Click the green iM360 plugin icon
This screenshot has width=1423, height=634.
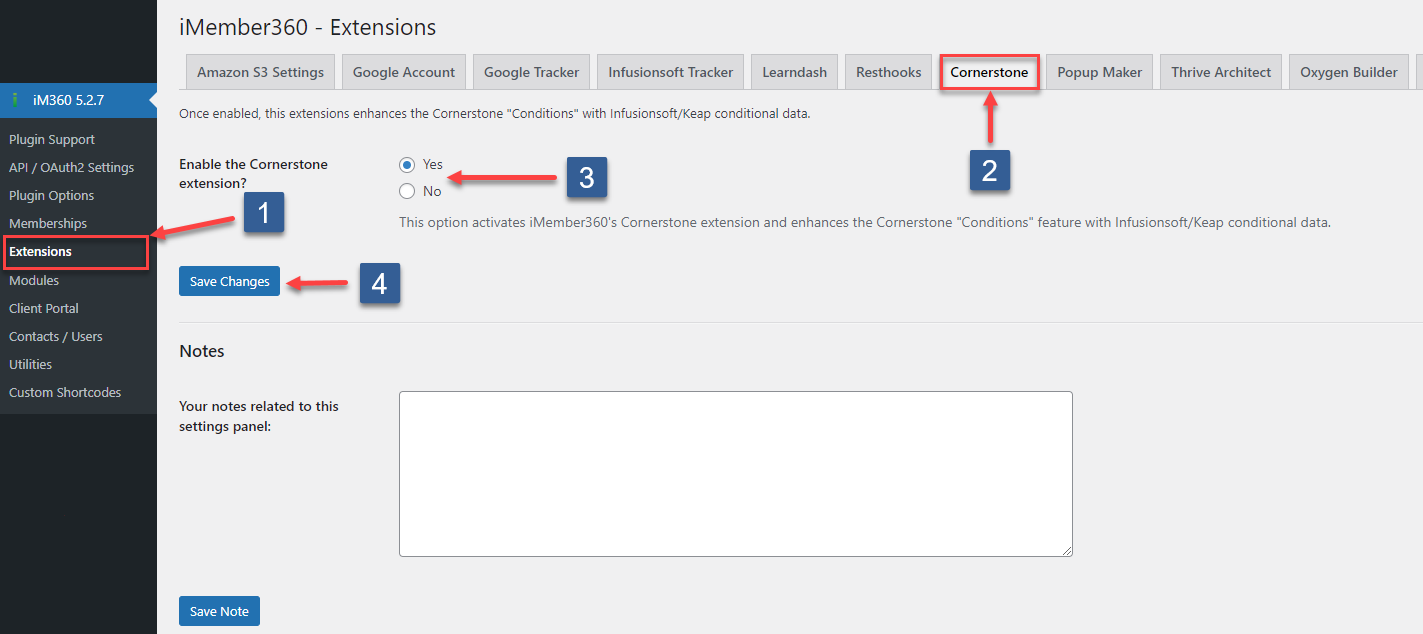[13, 100]
